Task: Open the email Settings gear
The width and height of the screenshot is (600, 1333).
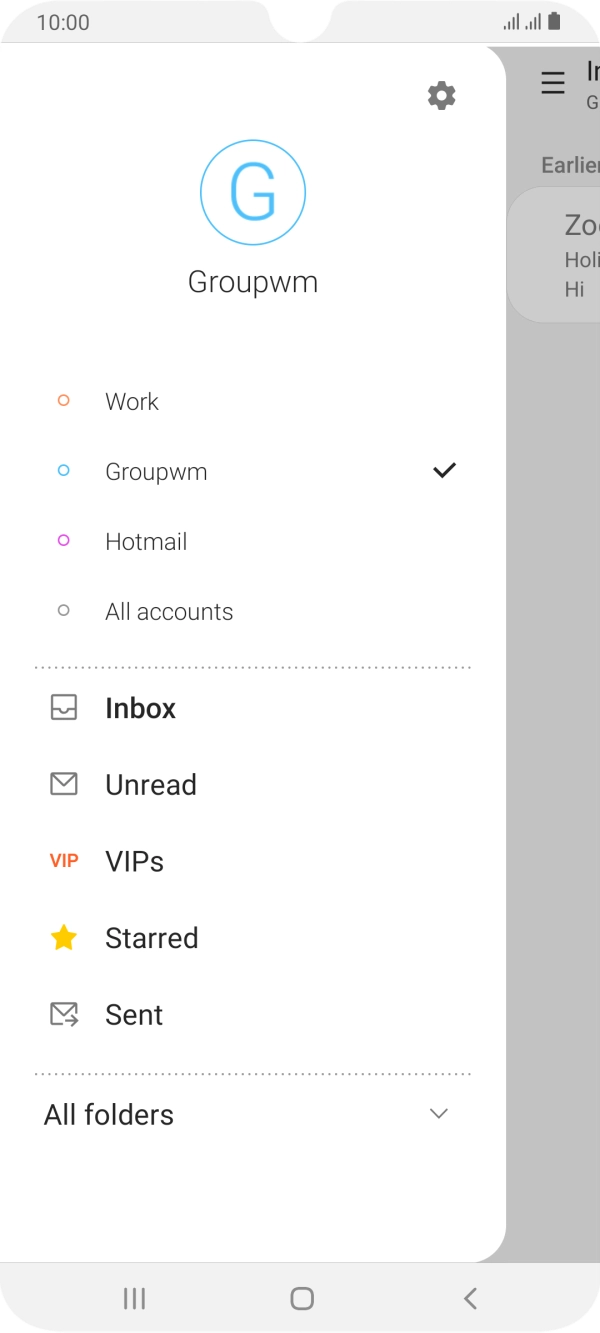Action: 441,95
